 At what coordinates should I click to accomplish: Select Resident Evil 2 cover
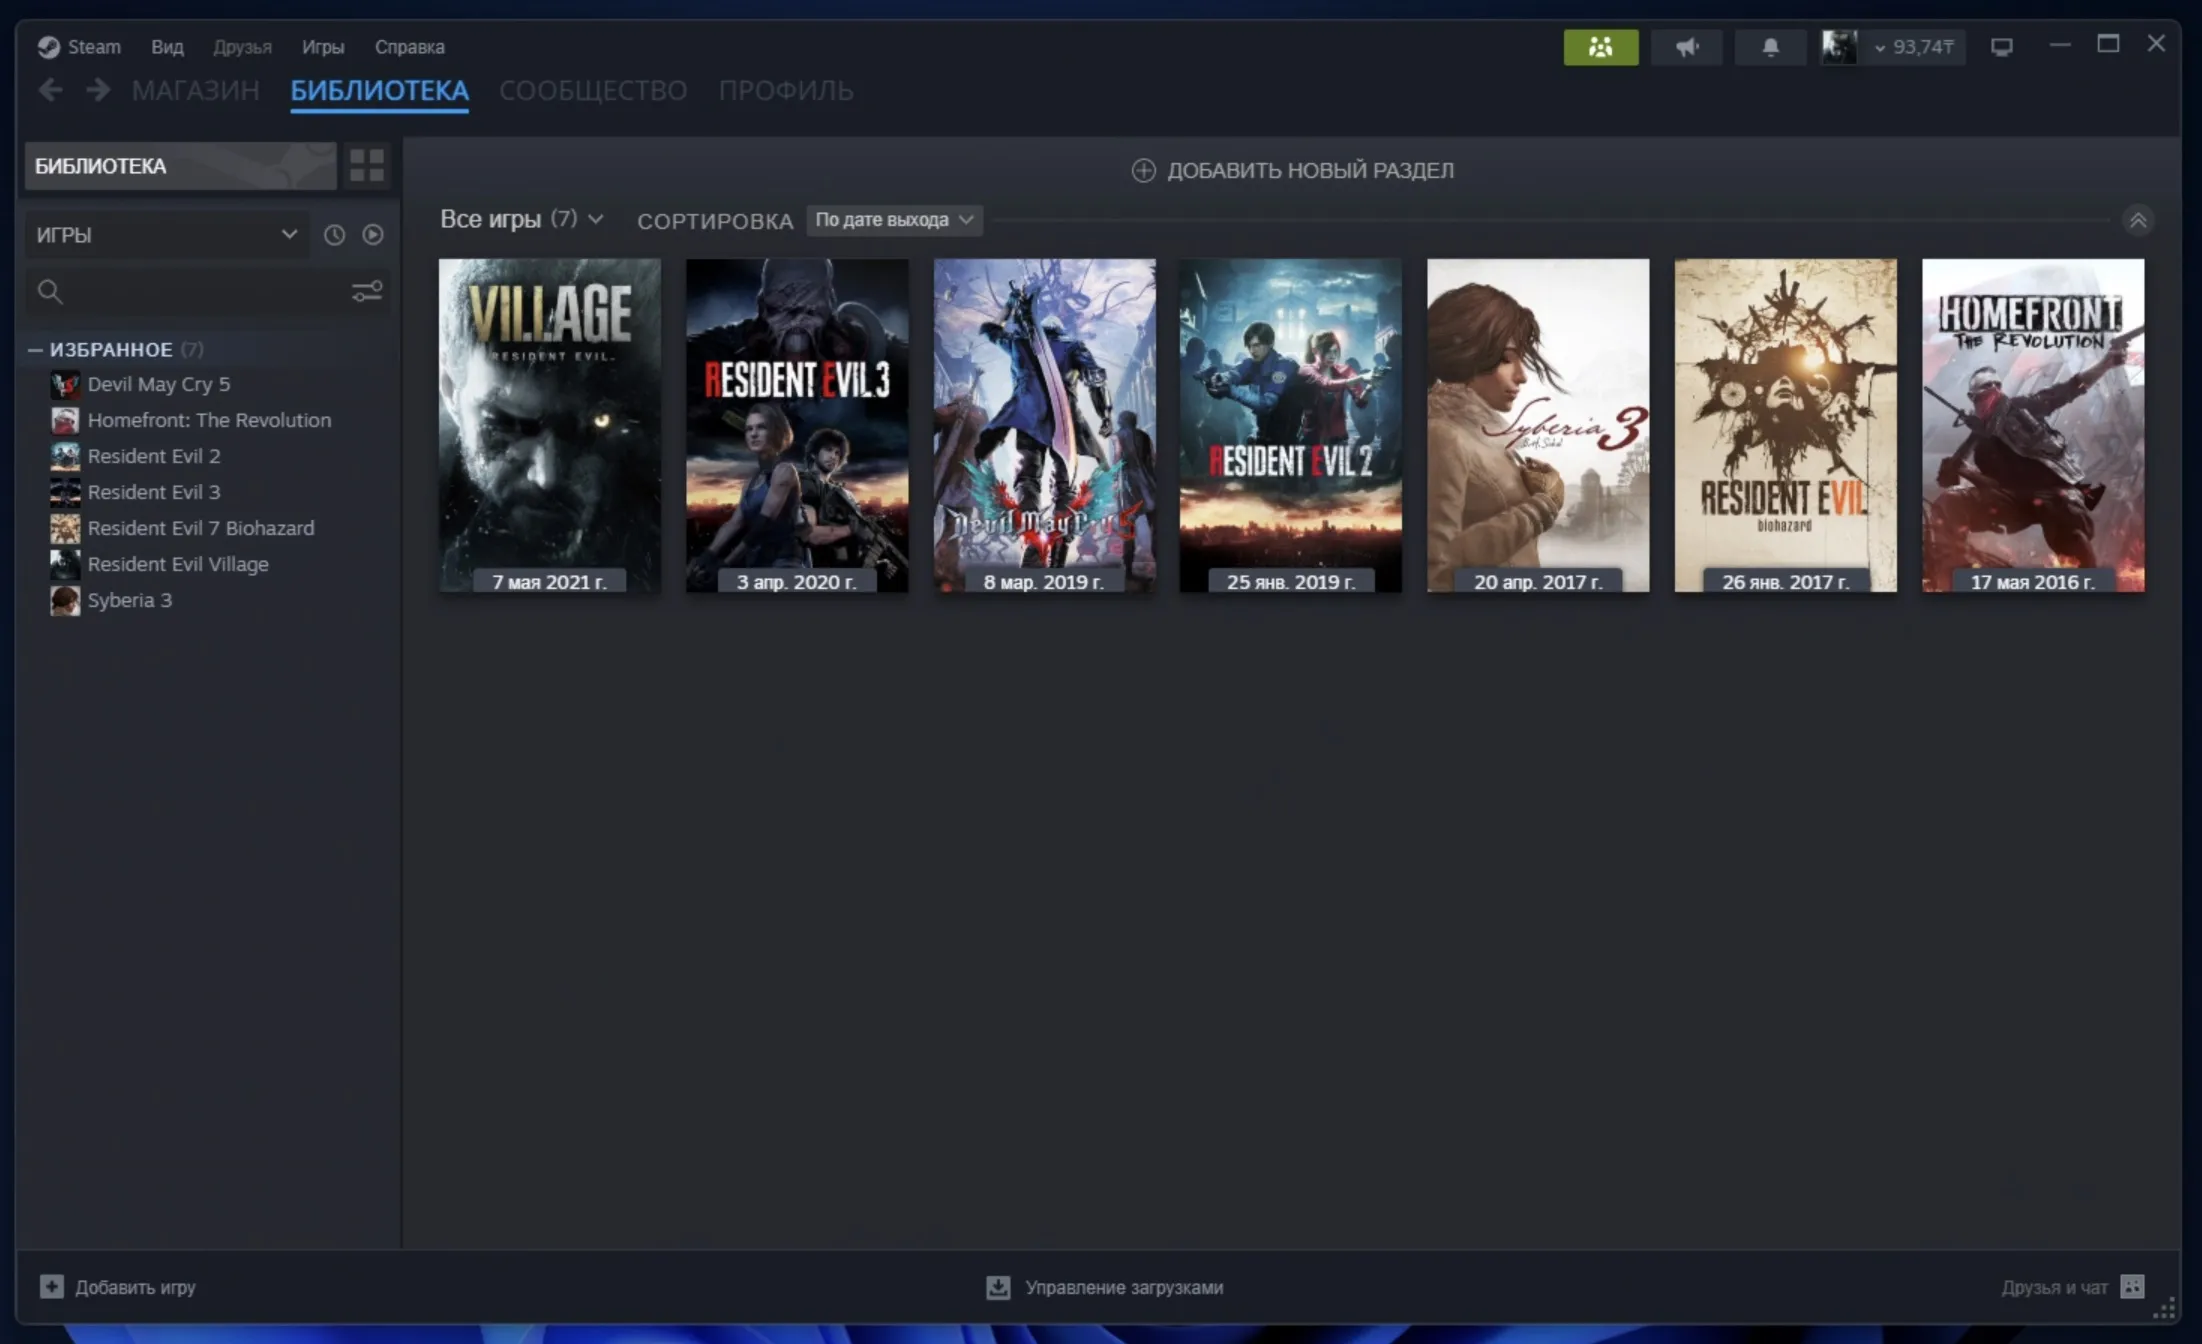click(1291, 426)
